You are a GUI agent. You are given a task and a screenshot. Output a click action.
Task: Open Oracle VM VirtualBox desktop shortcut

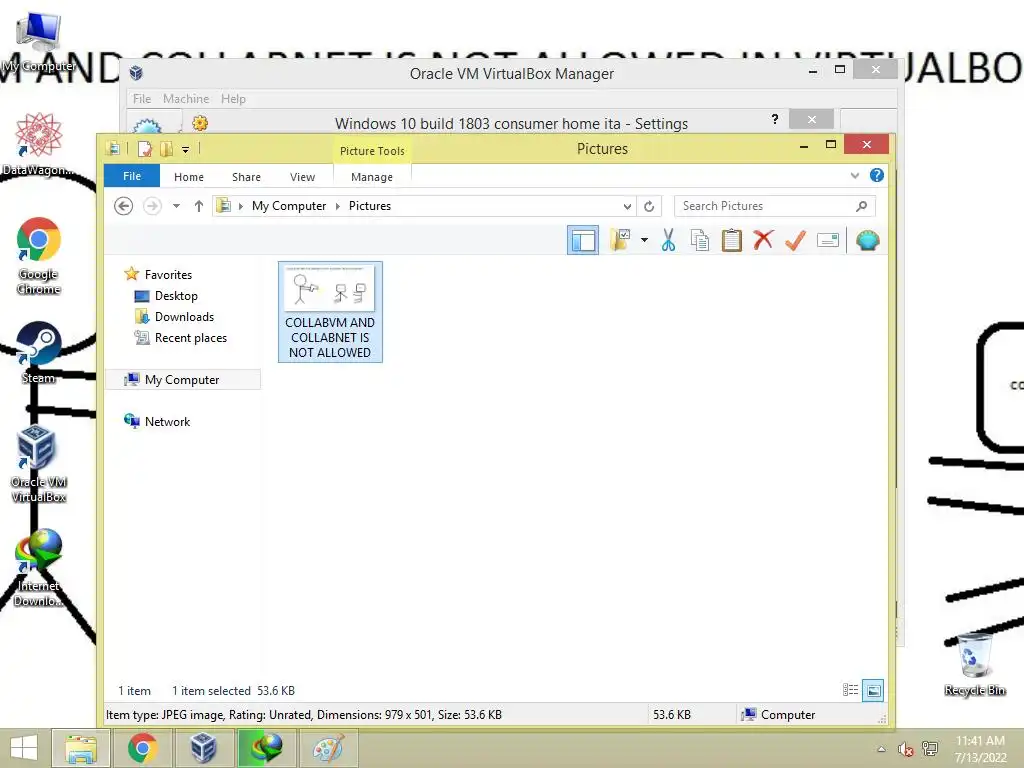[x=39, y=464]
